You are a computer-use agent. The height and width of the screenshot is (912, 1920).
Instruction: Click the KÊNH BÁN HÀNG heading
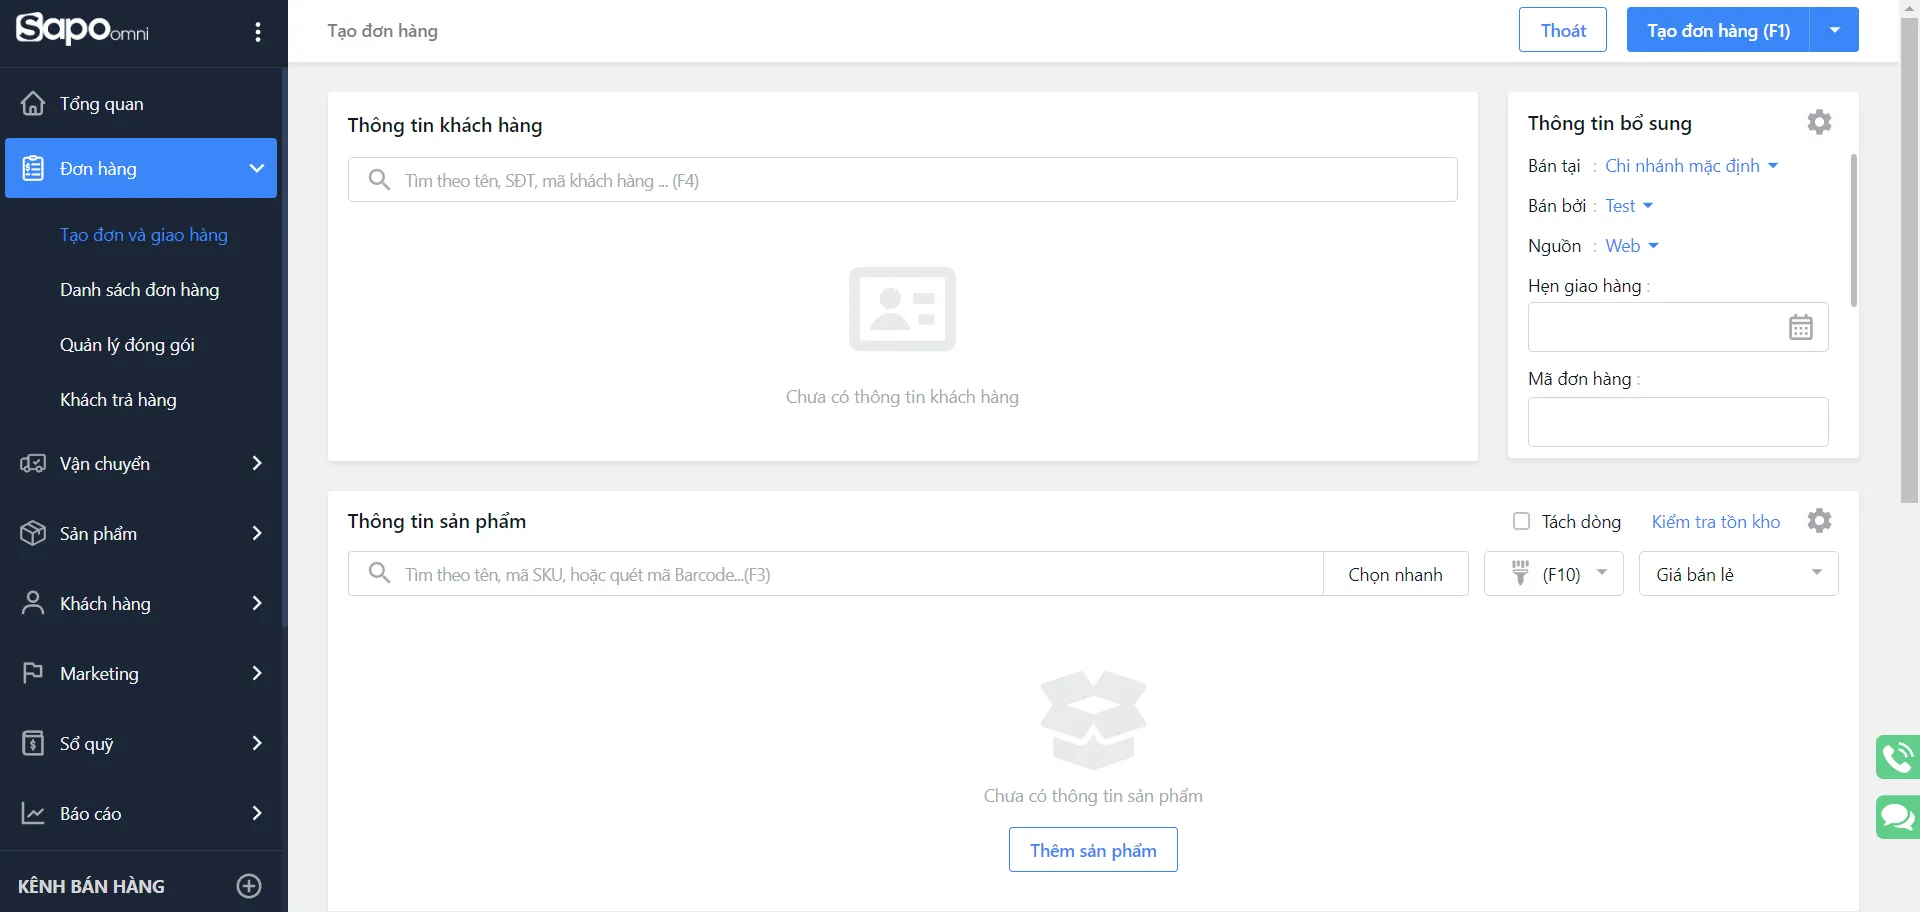(x=91, y=886)
